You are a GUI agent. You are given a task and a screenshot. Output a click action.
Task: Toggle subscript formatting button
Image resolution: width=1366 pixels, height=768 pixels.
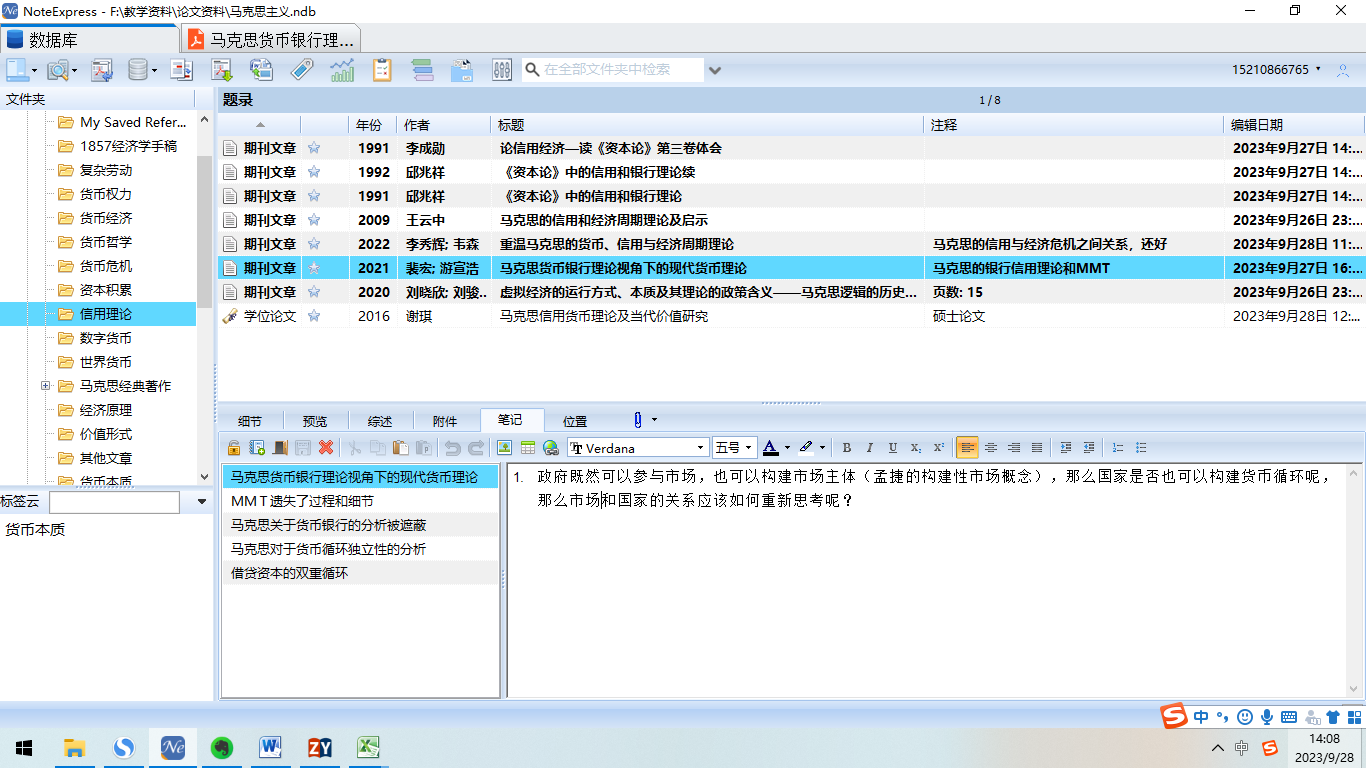pos(916,448)
